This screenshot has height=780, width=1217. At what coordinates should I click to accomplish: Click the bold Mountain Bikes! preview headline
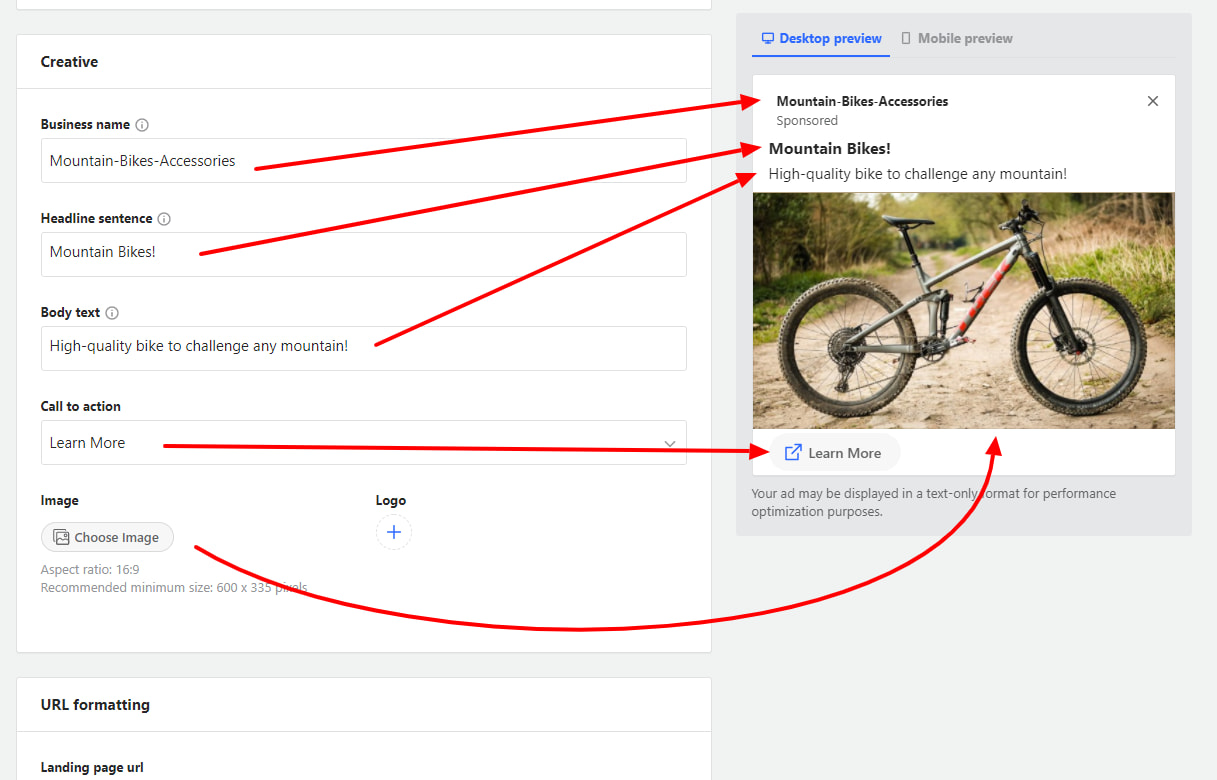click(x=829, y=149)
